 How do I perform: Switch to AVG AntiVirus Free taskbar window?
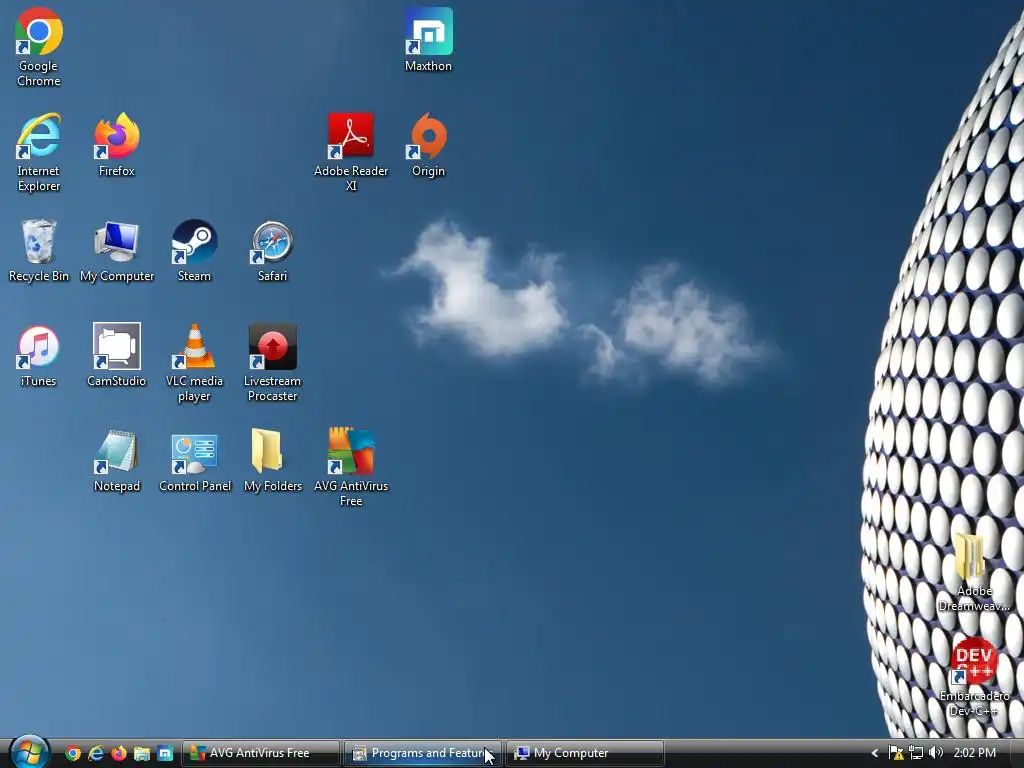click(x=261, y=753)
